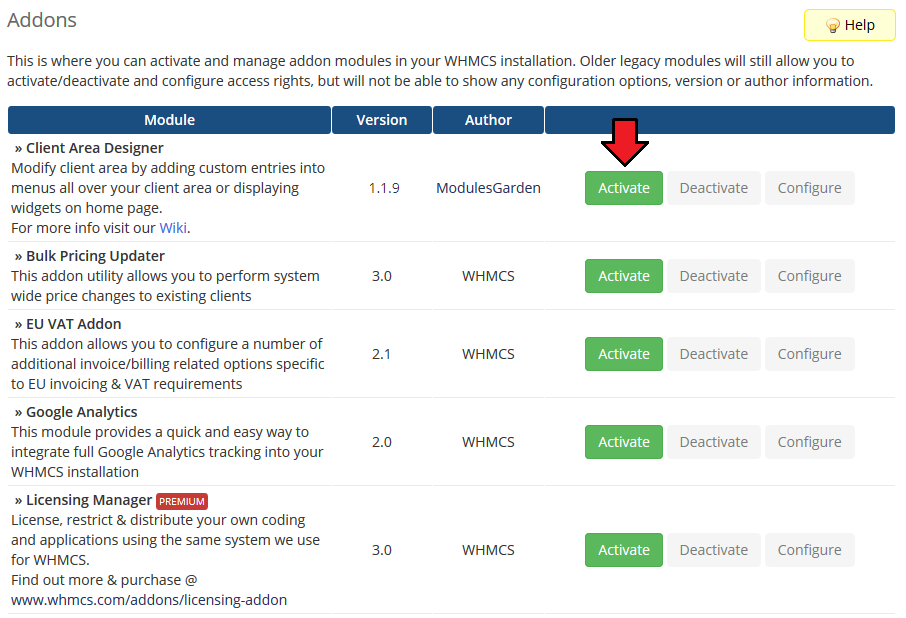
Task: Deactivate the Bulk Pricing Updater addon
Action: point(714,276)
